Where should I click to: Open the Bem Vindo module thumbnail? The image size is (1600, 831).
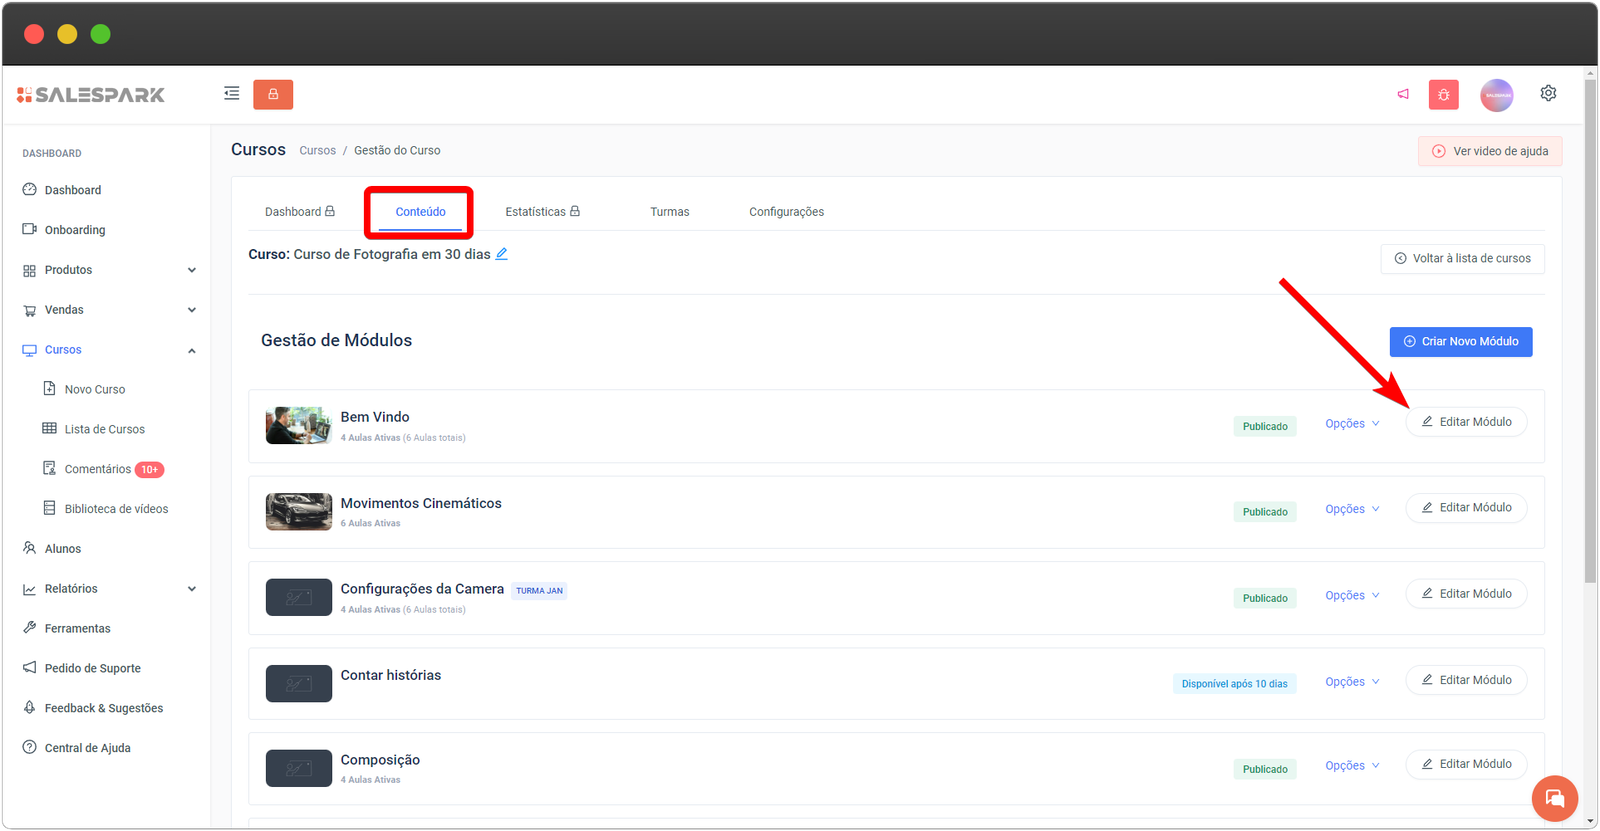[x=298, y=425]
